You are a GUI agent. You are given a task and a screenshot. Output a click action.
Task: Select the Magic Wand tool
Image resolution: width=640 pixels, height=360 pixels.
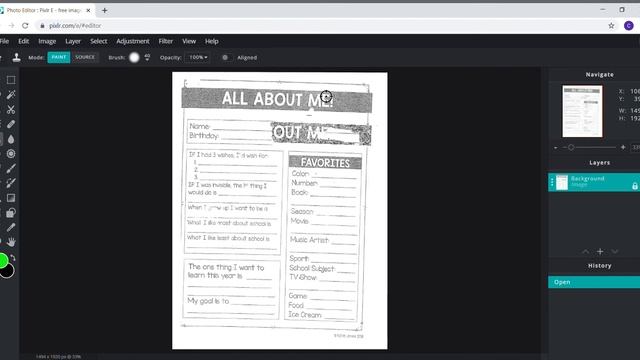[11, 95]
